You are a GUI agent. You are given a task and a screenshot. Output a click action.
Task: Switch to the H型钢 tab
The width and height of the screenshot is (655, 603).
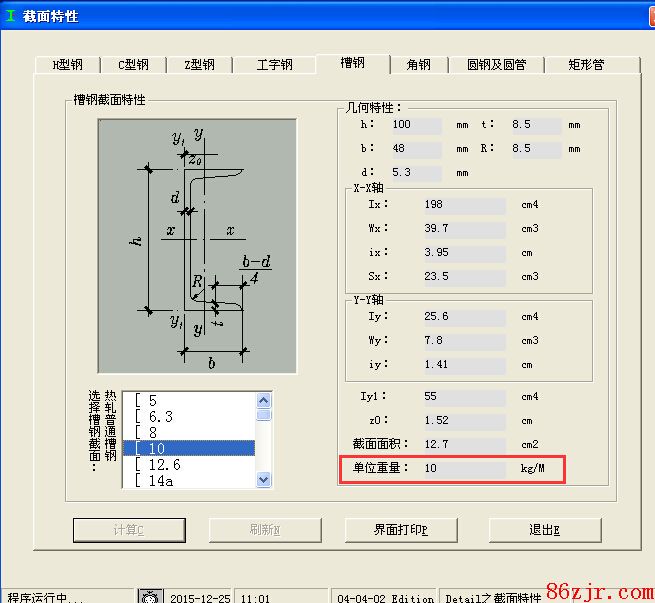68,65
